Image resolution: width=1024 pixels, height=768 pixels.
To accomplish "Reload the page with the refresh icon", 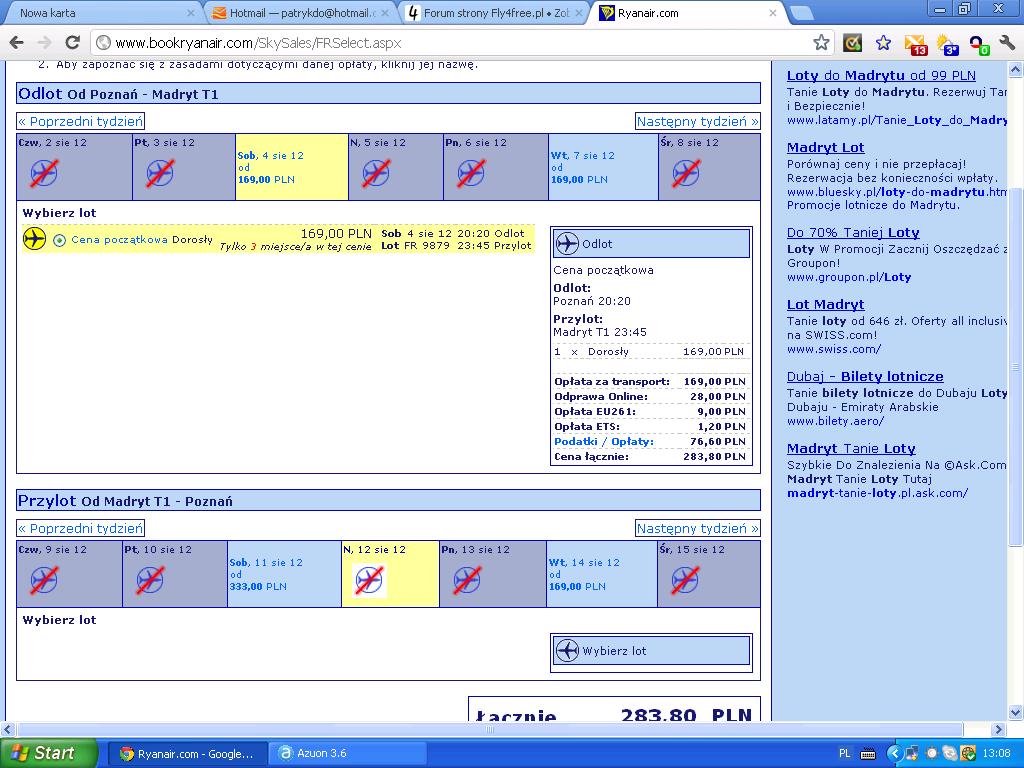I will [72, 42].
